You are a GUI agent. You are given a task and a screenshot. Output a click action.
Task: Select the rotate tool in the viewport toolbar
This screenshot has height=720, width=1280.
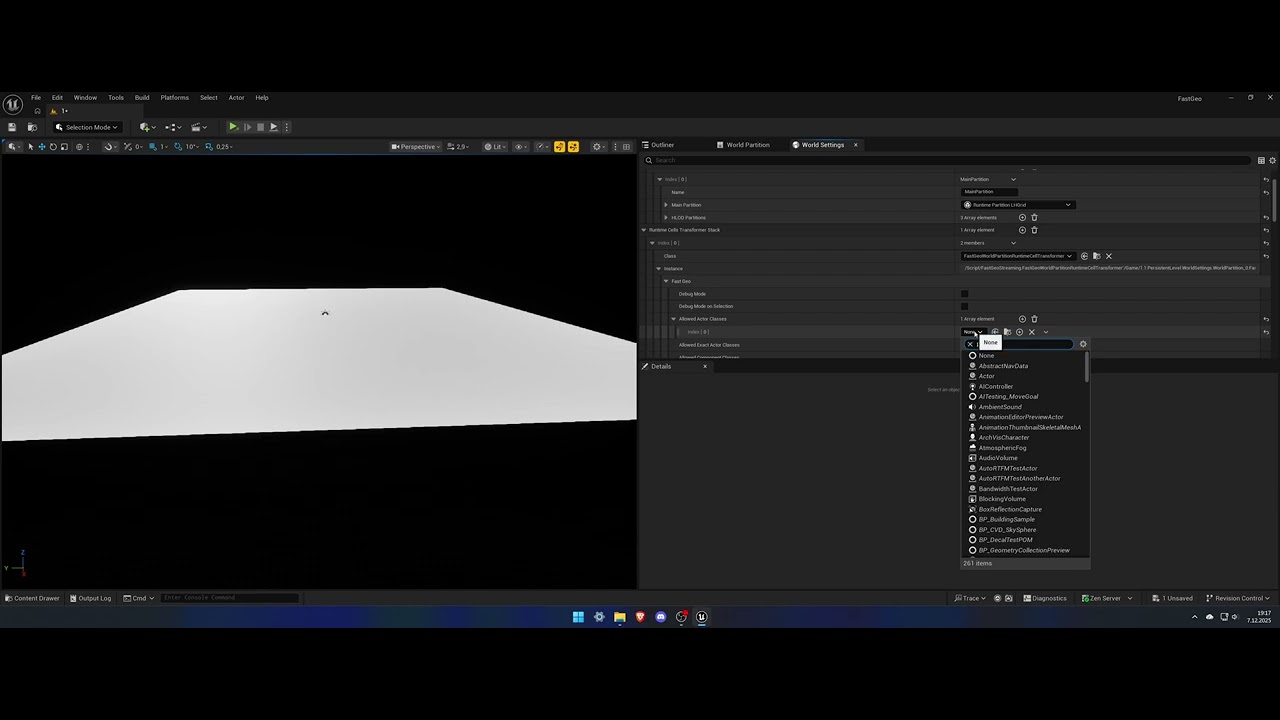(53, 147)
